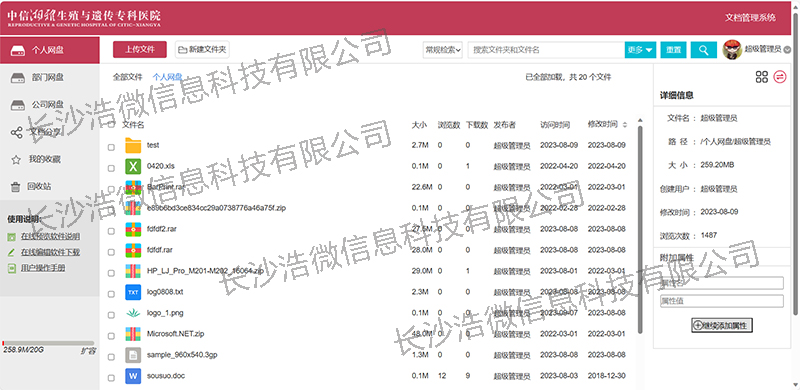Screen dimensions: 800x390
Task: Click the star icon beside 我的收藏
Action: [x=16, y=160]
